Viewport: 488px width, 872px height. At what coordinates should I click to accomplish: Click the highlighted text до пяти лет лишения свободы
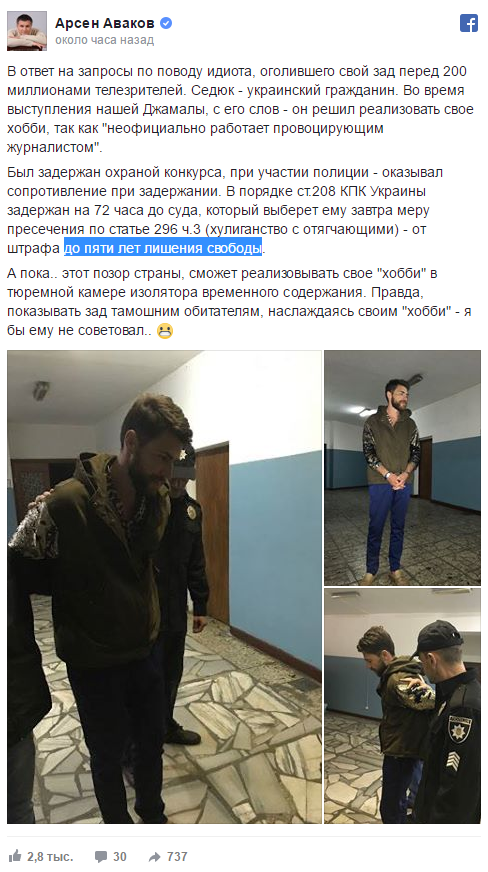(163, 248)
